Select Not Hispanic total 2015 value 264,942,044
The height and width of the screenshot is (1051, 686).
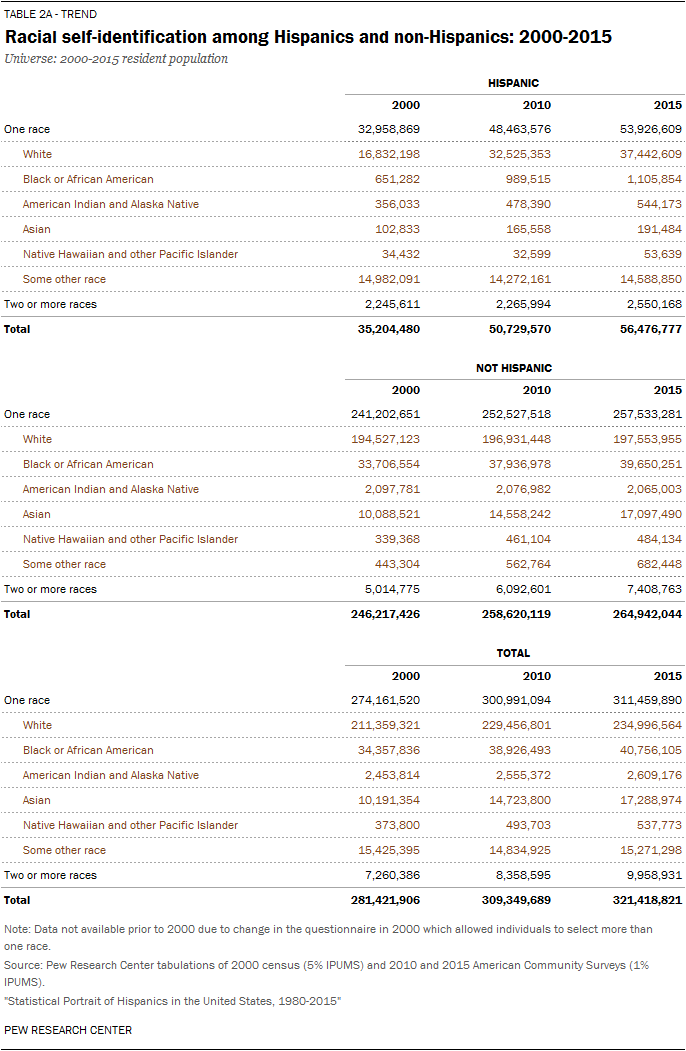click(x=642, y=614)
